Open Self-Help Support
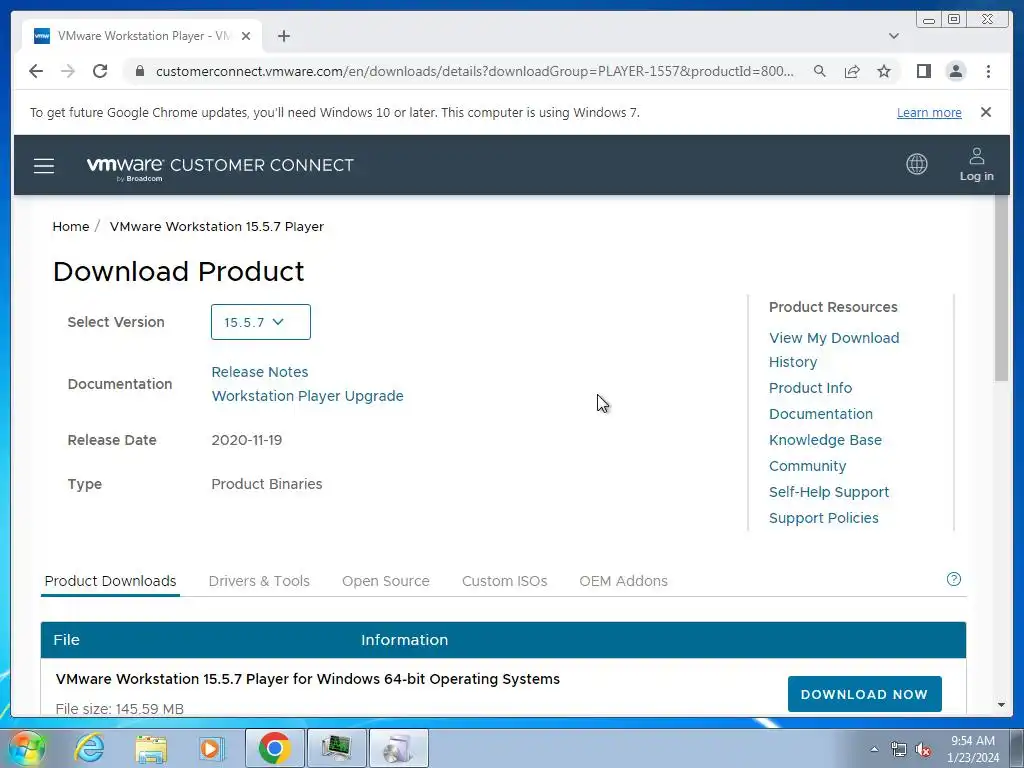This screenshot has width=1024, height=768. [829, 492]
